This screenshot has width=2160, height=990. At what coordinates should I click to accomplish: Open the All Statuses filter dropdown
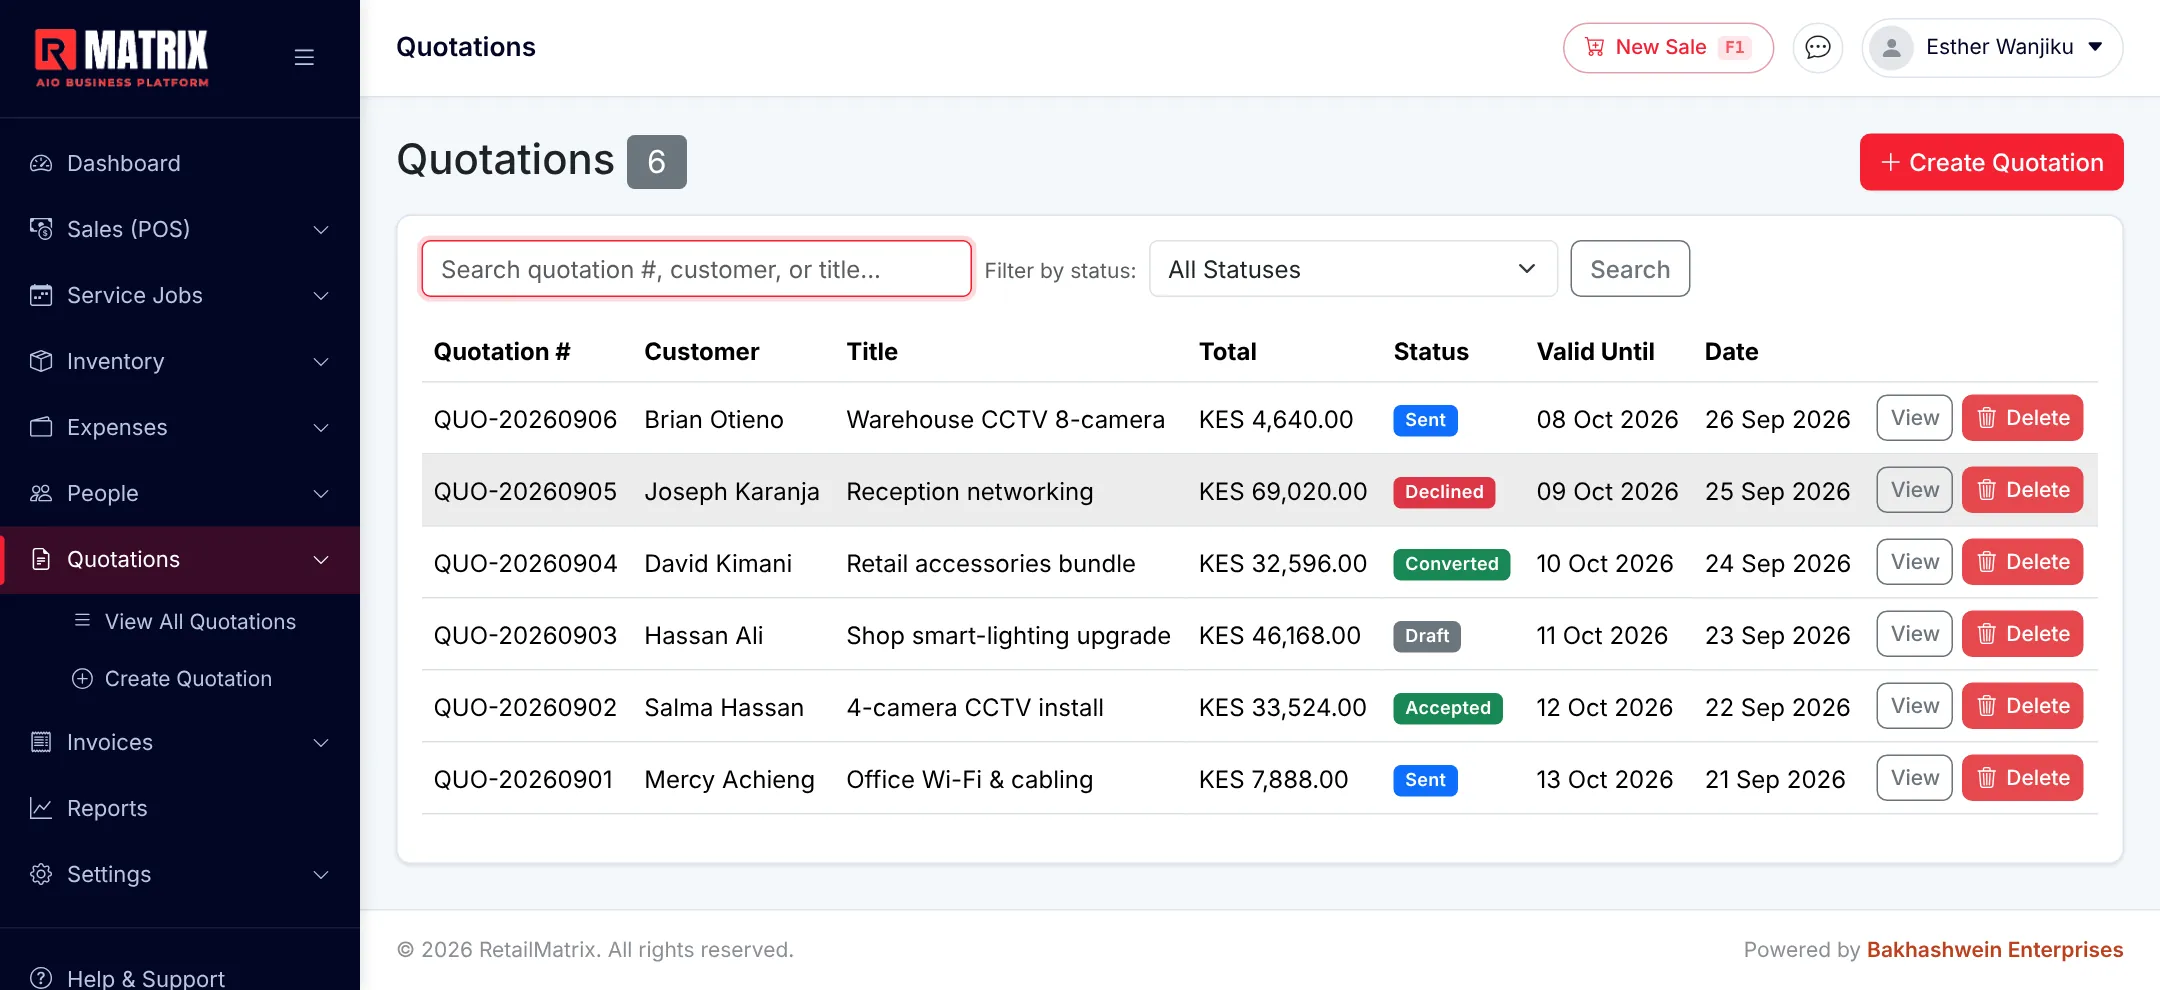tap(1353, 269)
